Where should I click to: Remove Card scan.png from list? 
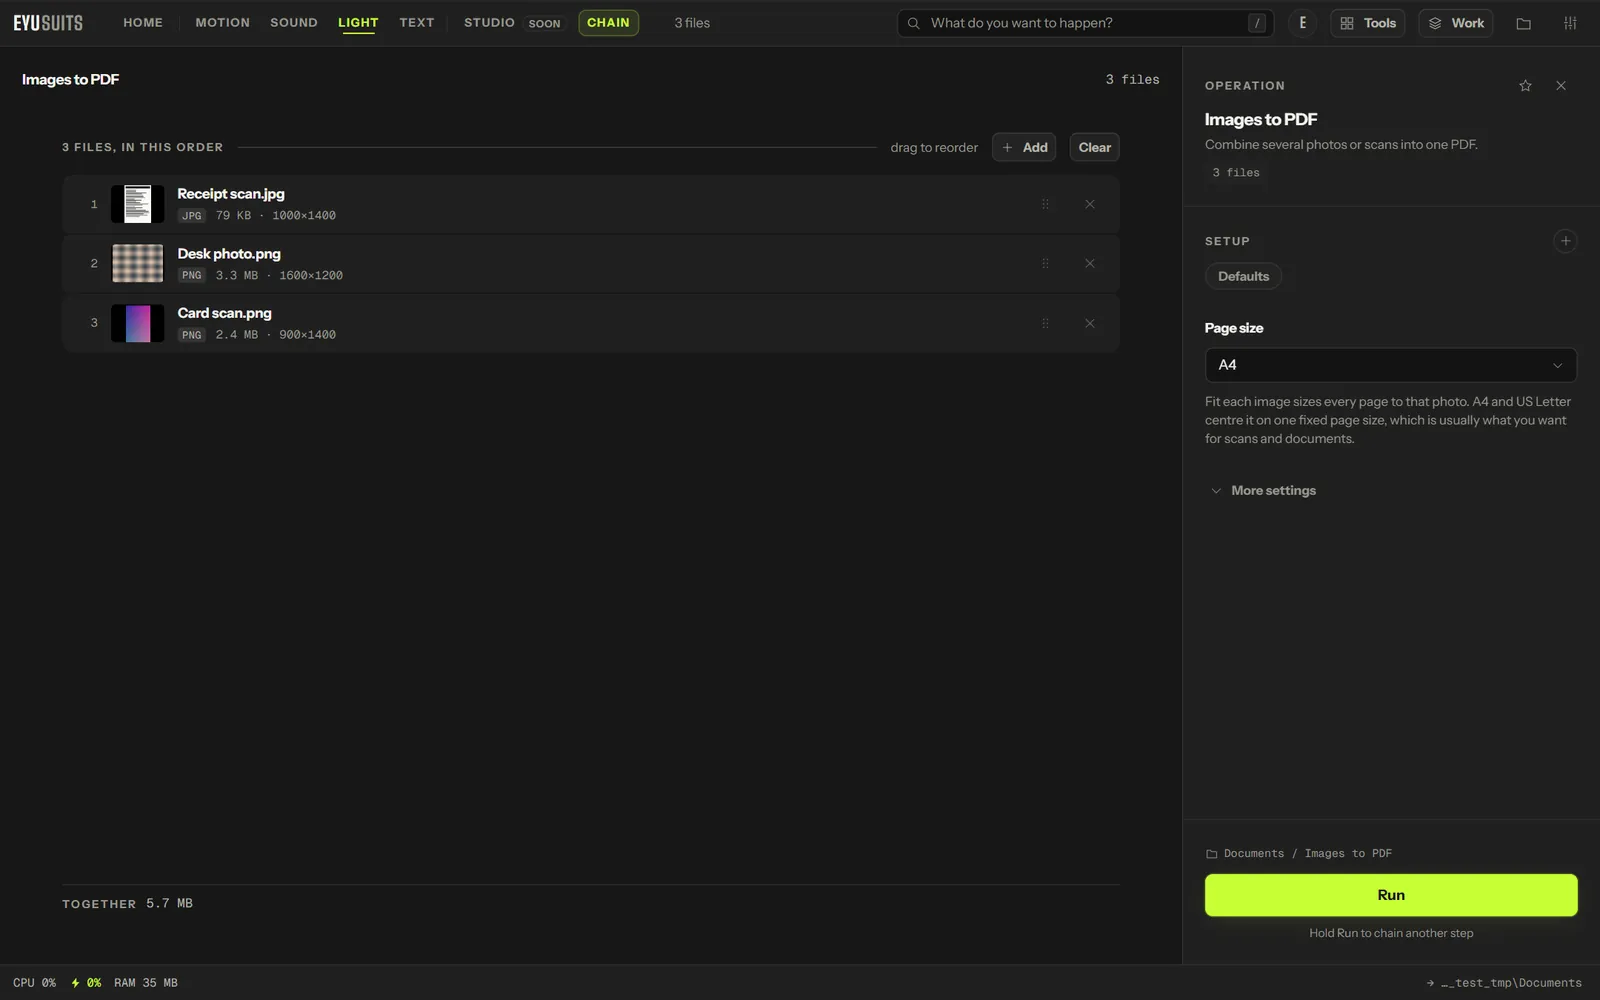tap(1090, 324)
